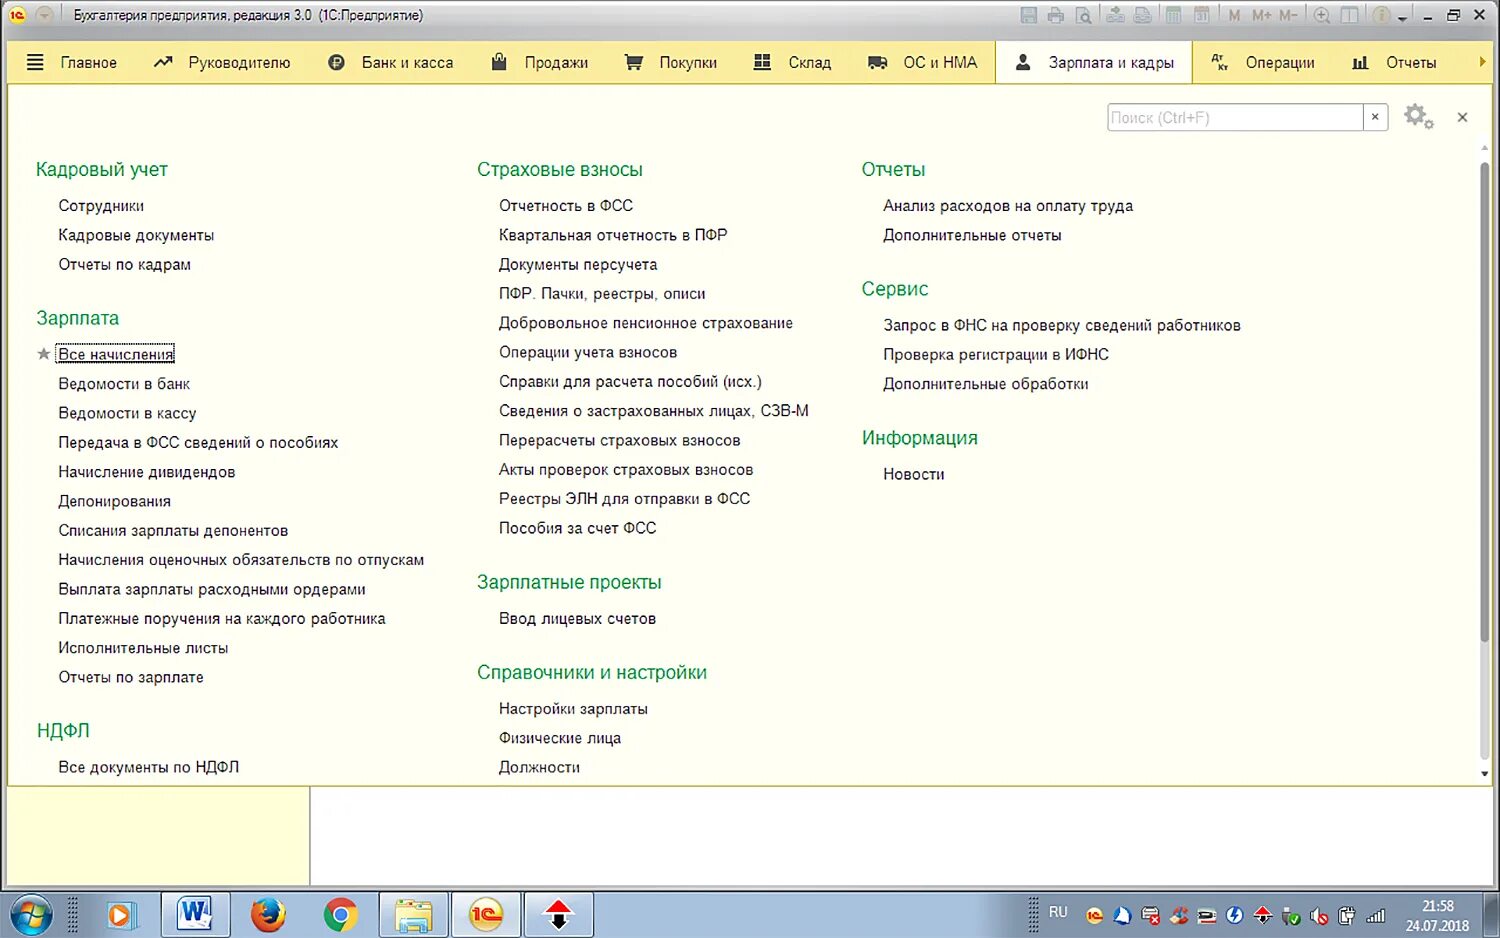
Task: Open Сведения о застрахованных лицах, СЗВ-М
Action: (654, 411)
